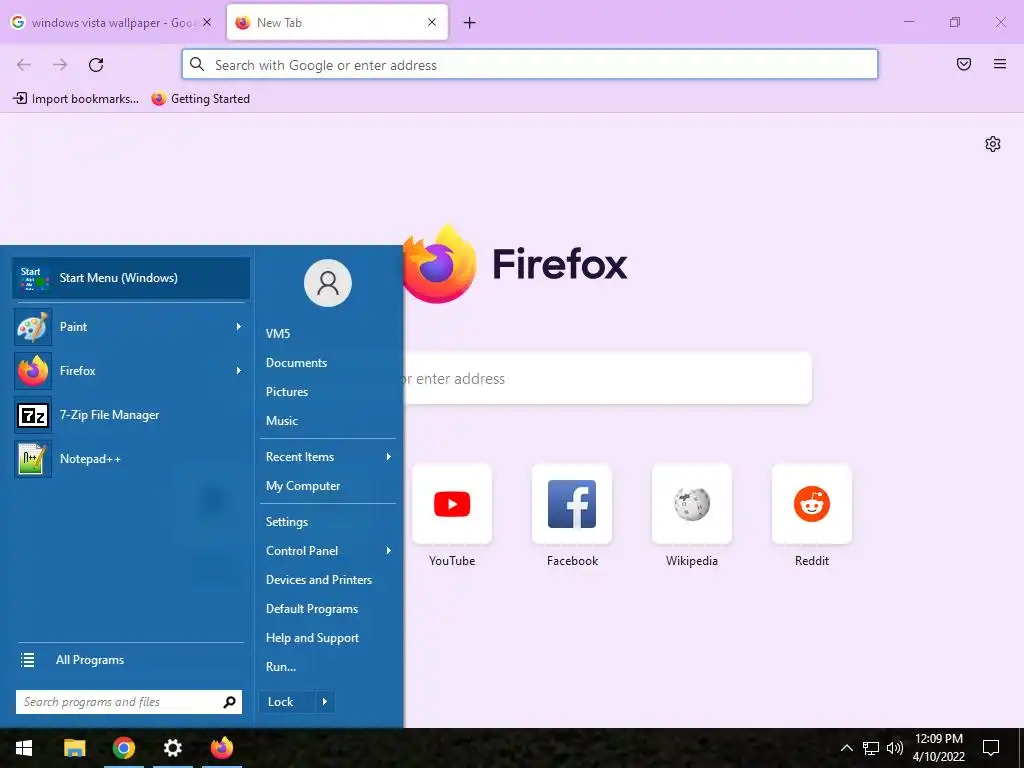Click the Firefox address bar

point(530,65)
